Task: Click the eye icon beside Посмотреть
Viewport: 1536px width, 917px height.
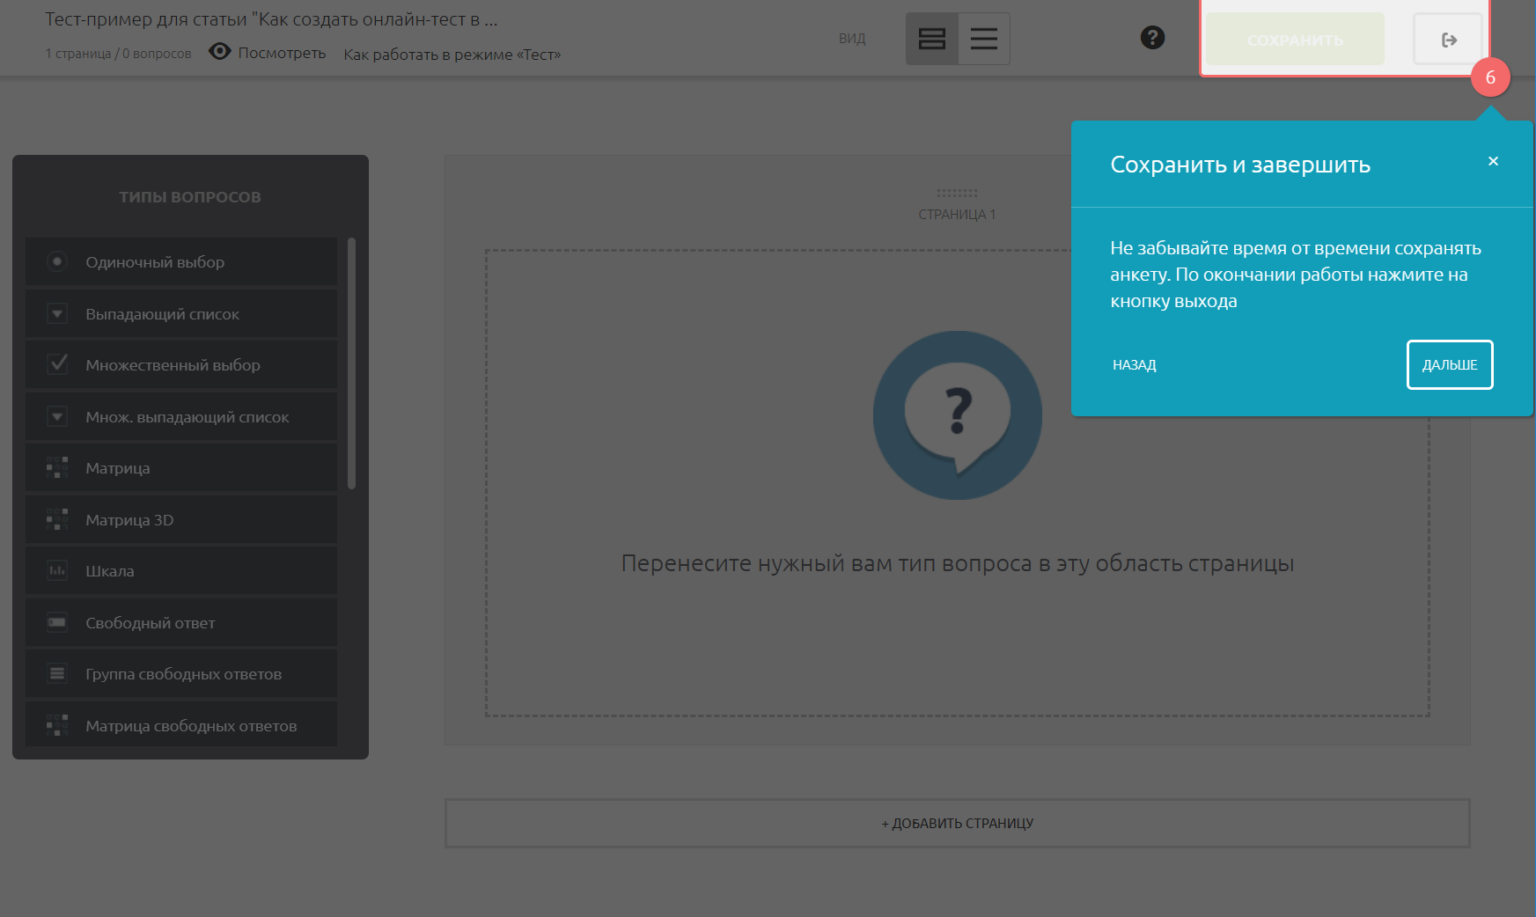Action: coord(220,52)
